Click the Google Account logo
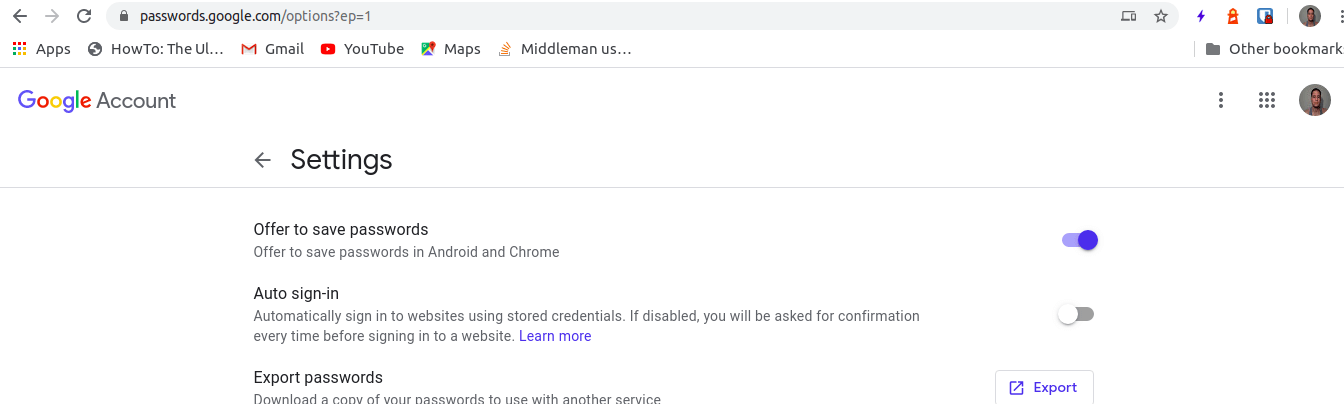Viewport: 1344px width, 404px height. point(97,100)
